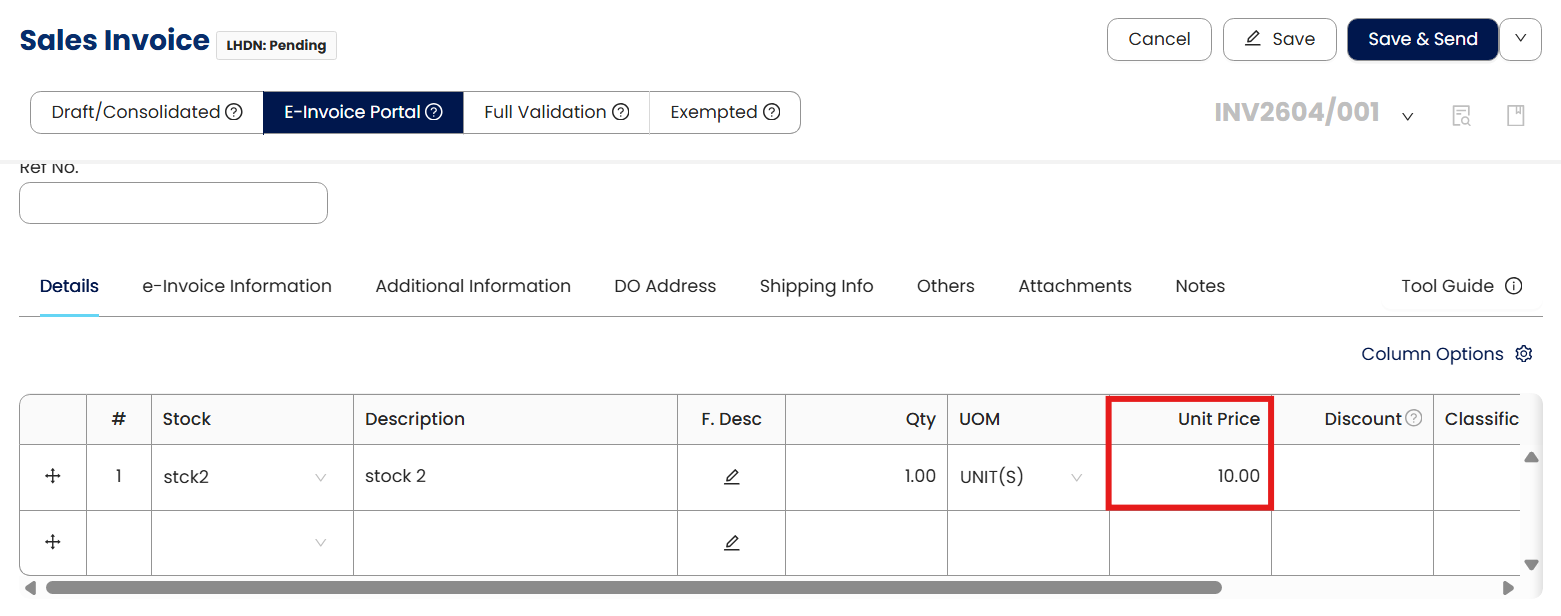Click the Cancel button
1561x616 pixels.
[1159, 39]
